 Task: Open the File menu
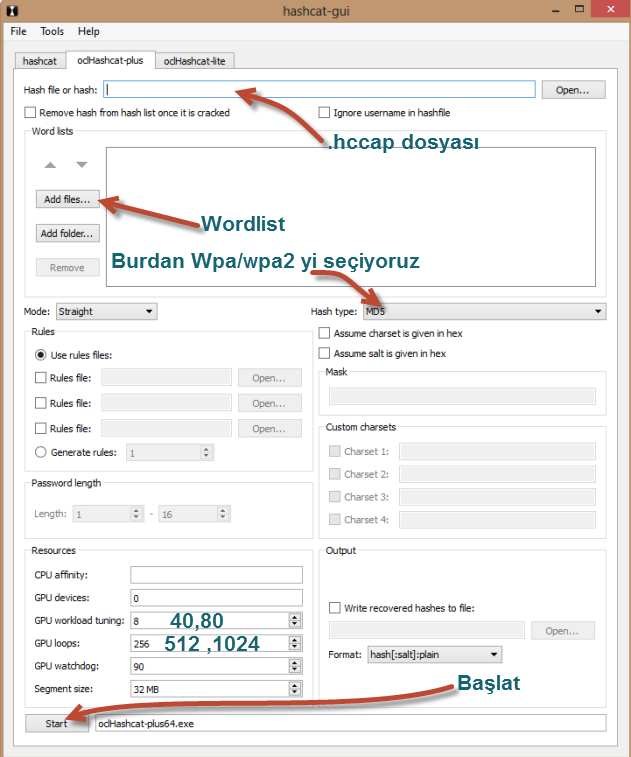point(18,31)
